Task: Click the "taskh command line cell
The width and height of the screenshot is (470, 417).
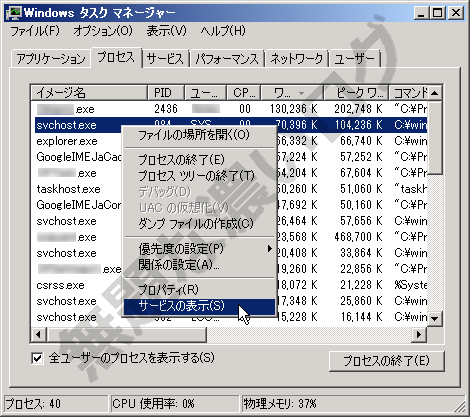Action: [x=410, y=189]
